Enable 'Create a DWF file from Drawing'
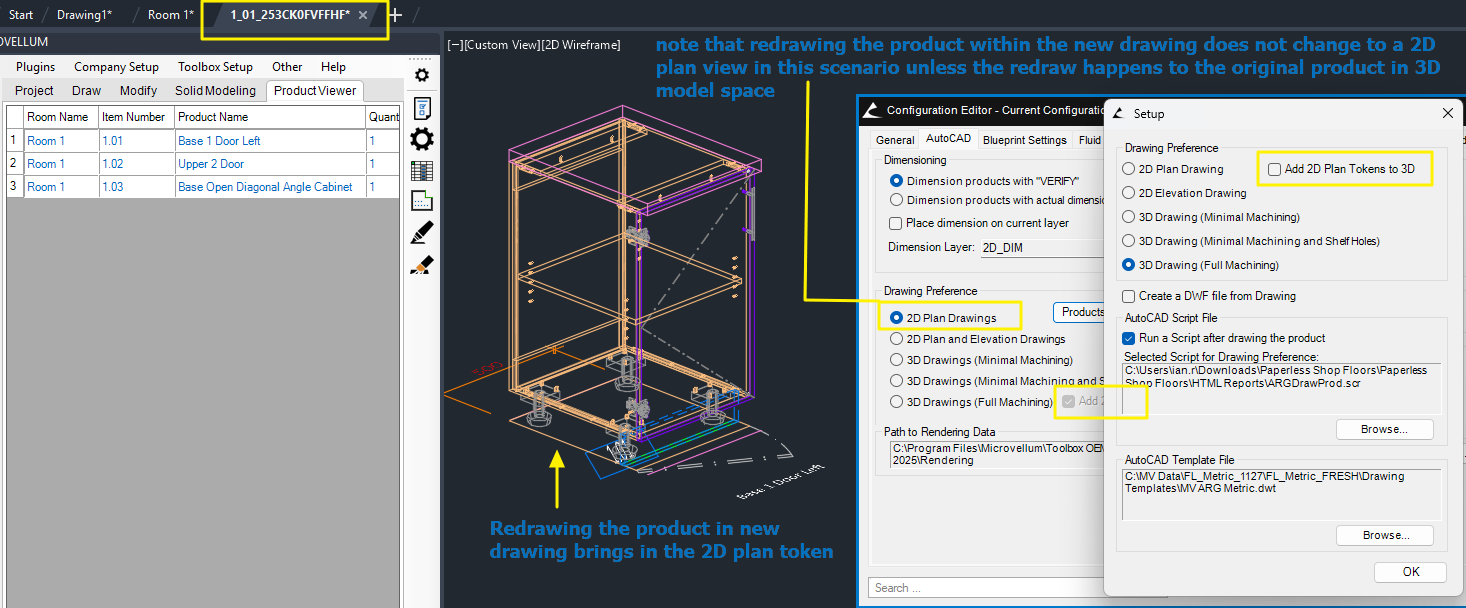Viewport: 1466px width, 608px height. coord(1129,296)
